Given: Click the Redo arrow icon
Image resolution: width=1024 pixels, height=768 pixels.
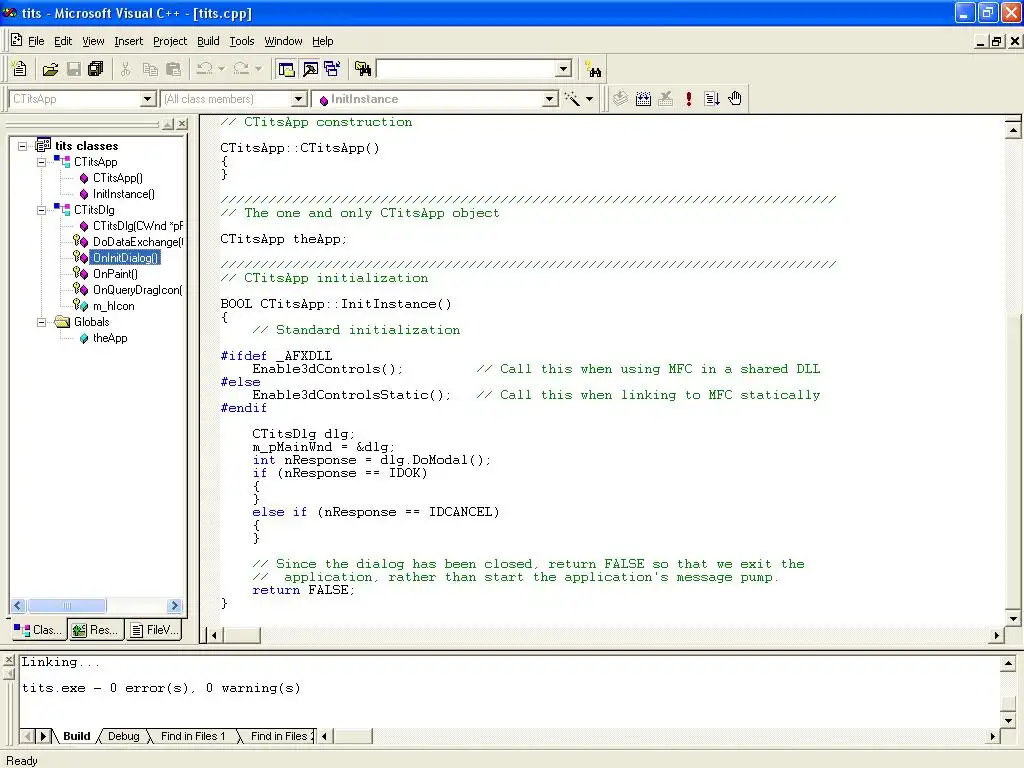Looking at the screenshot, I should [x=242, y=69].
